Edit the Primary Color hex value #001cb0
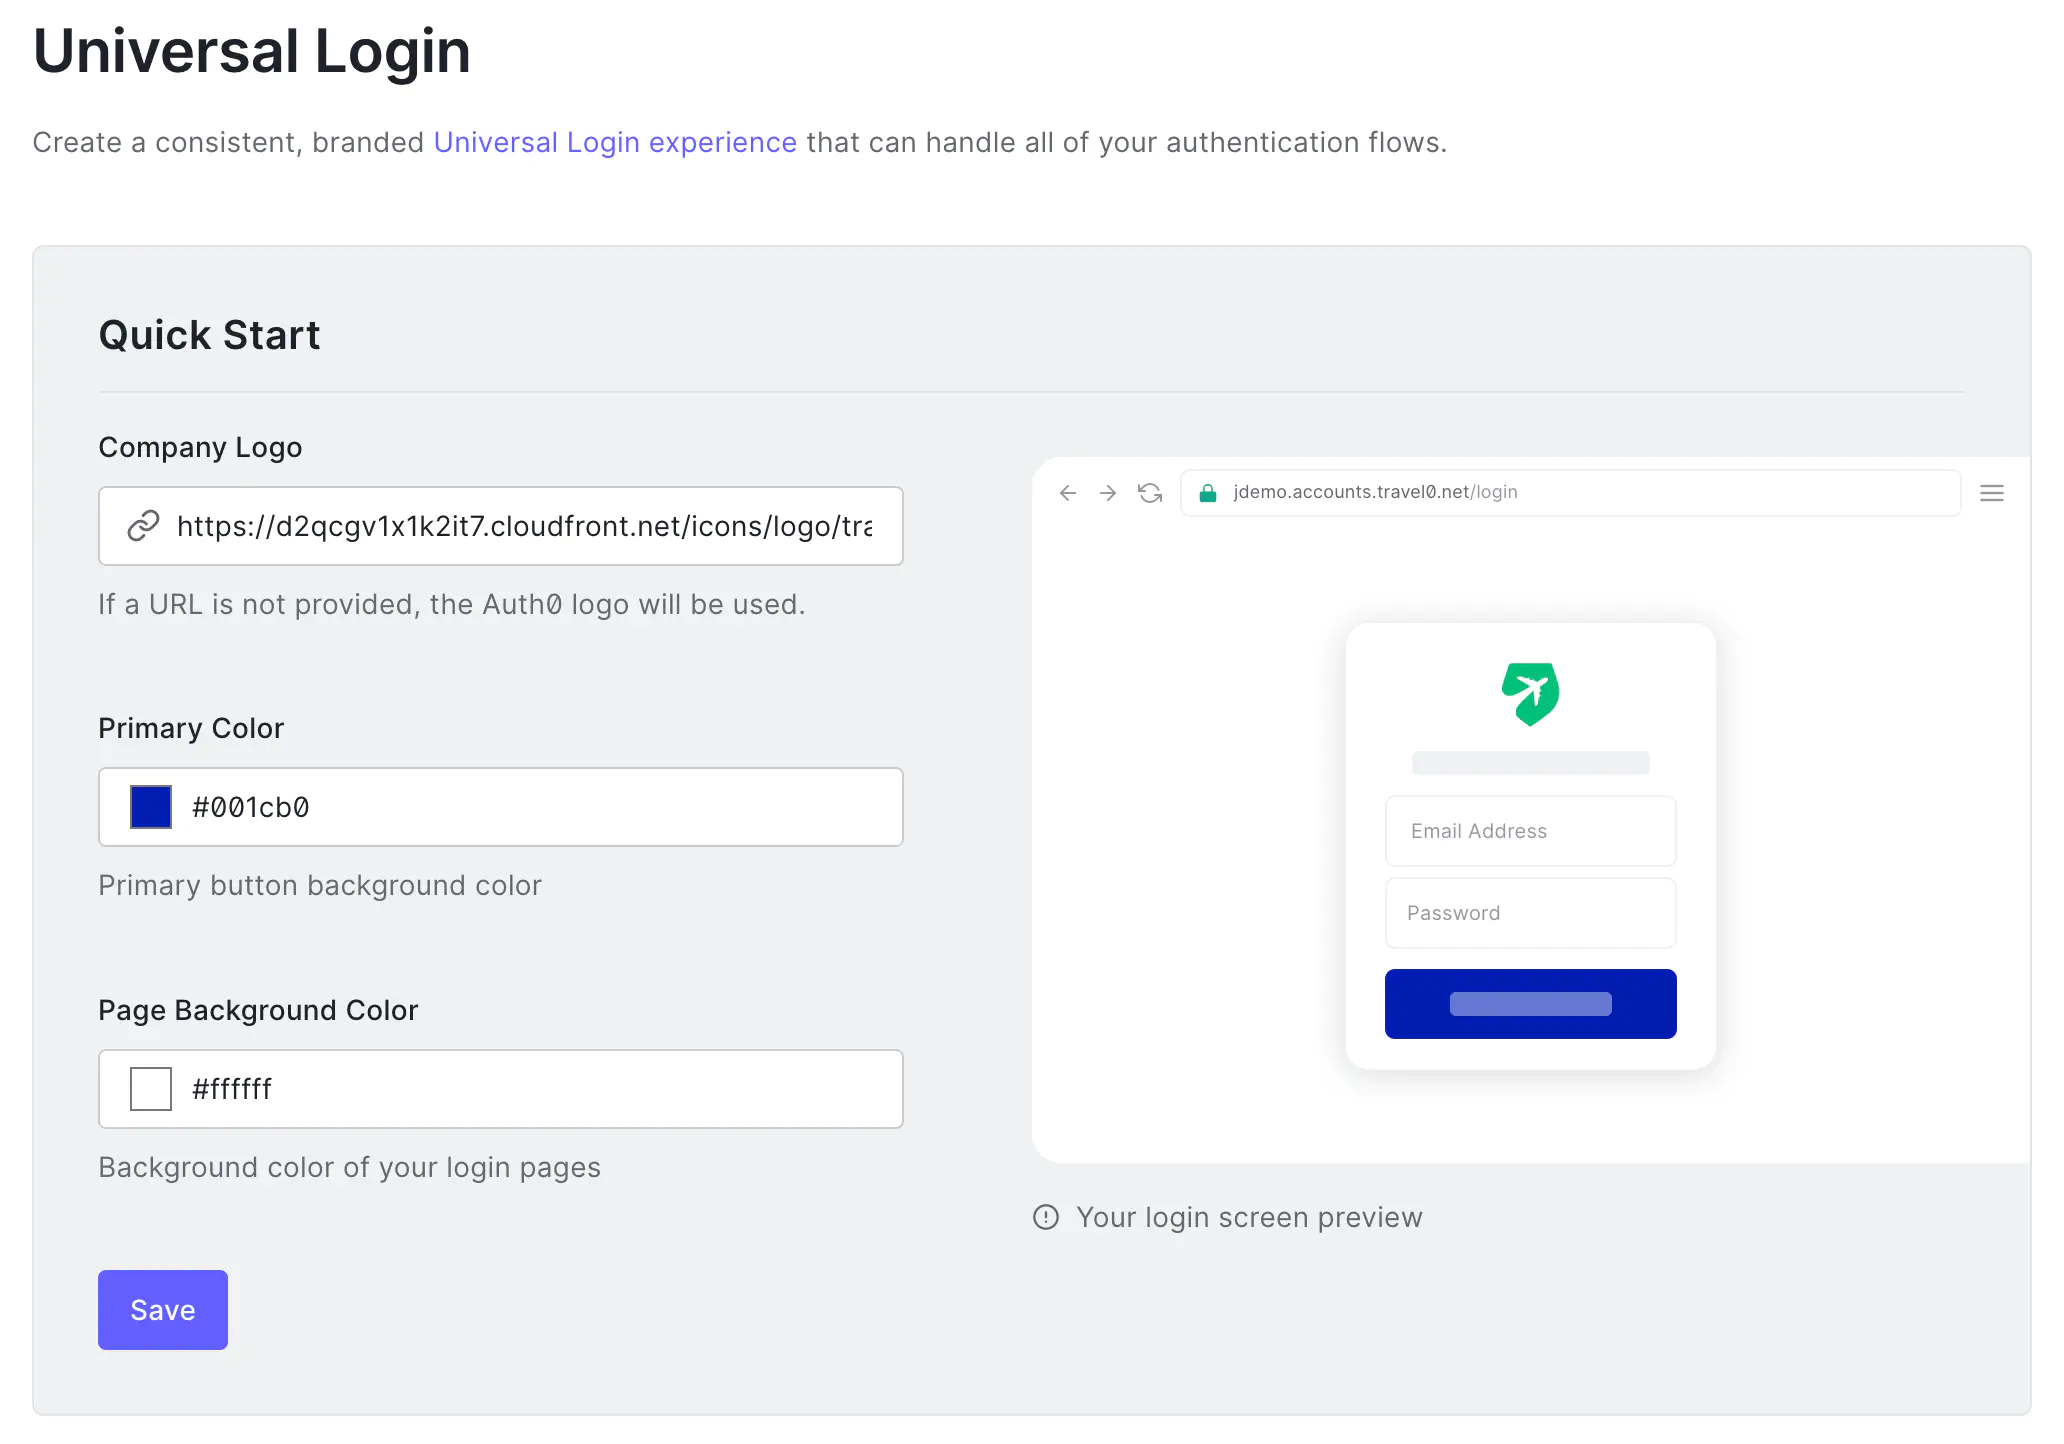The height and width of the screenshot is (1444, 2064). click(x=250, y=807)
